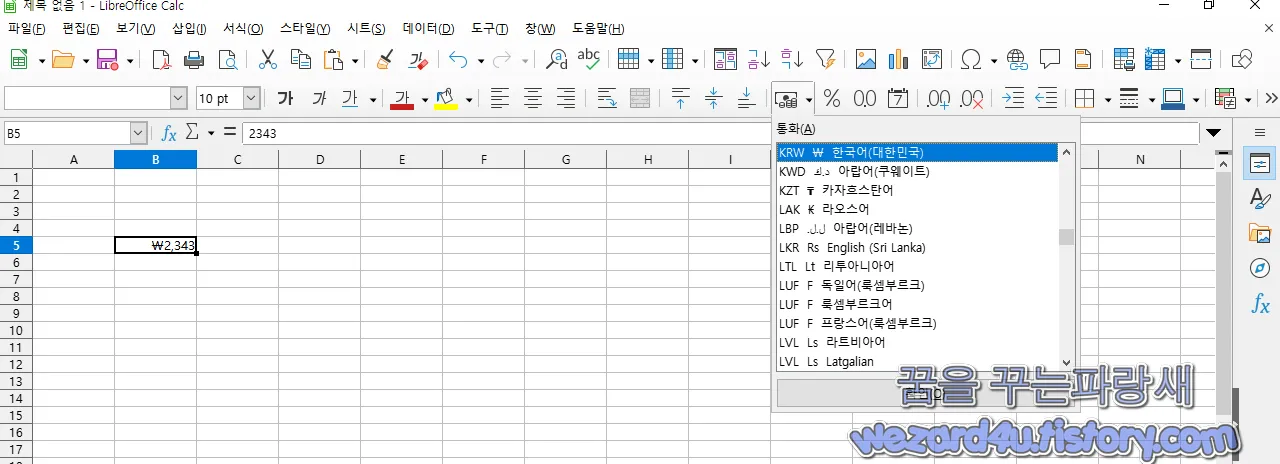
Task: Open the Save document icon
Action: click(107, 60)
